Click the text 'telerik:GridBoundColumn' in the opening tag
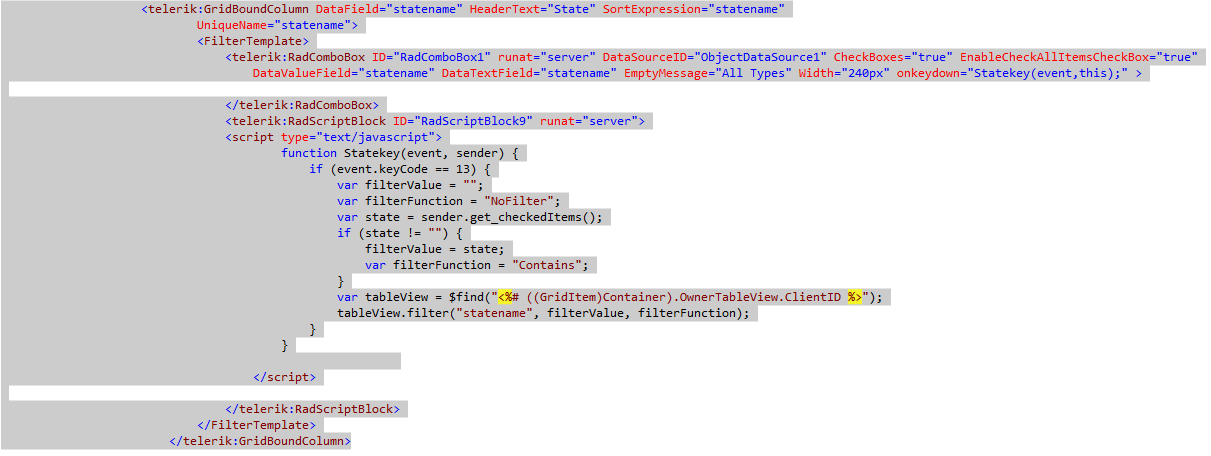 click(x=229, y=9)
